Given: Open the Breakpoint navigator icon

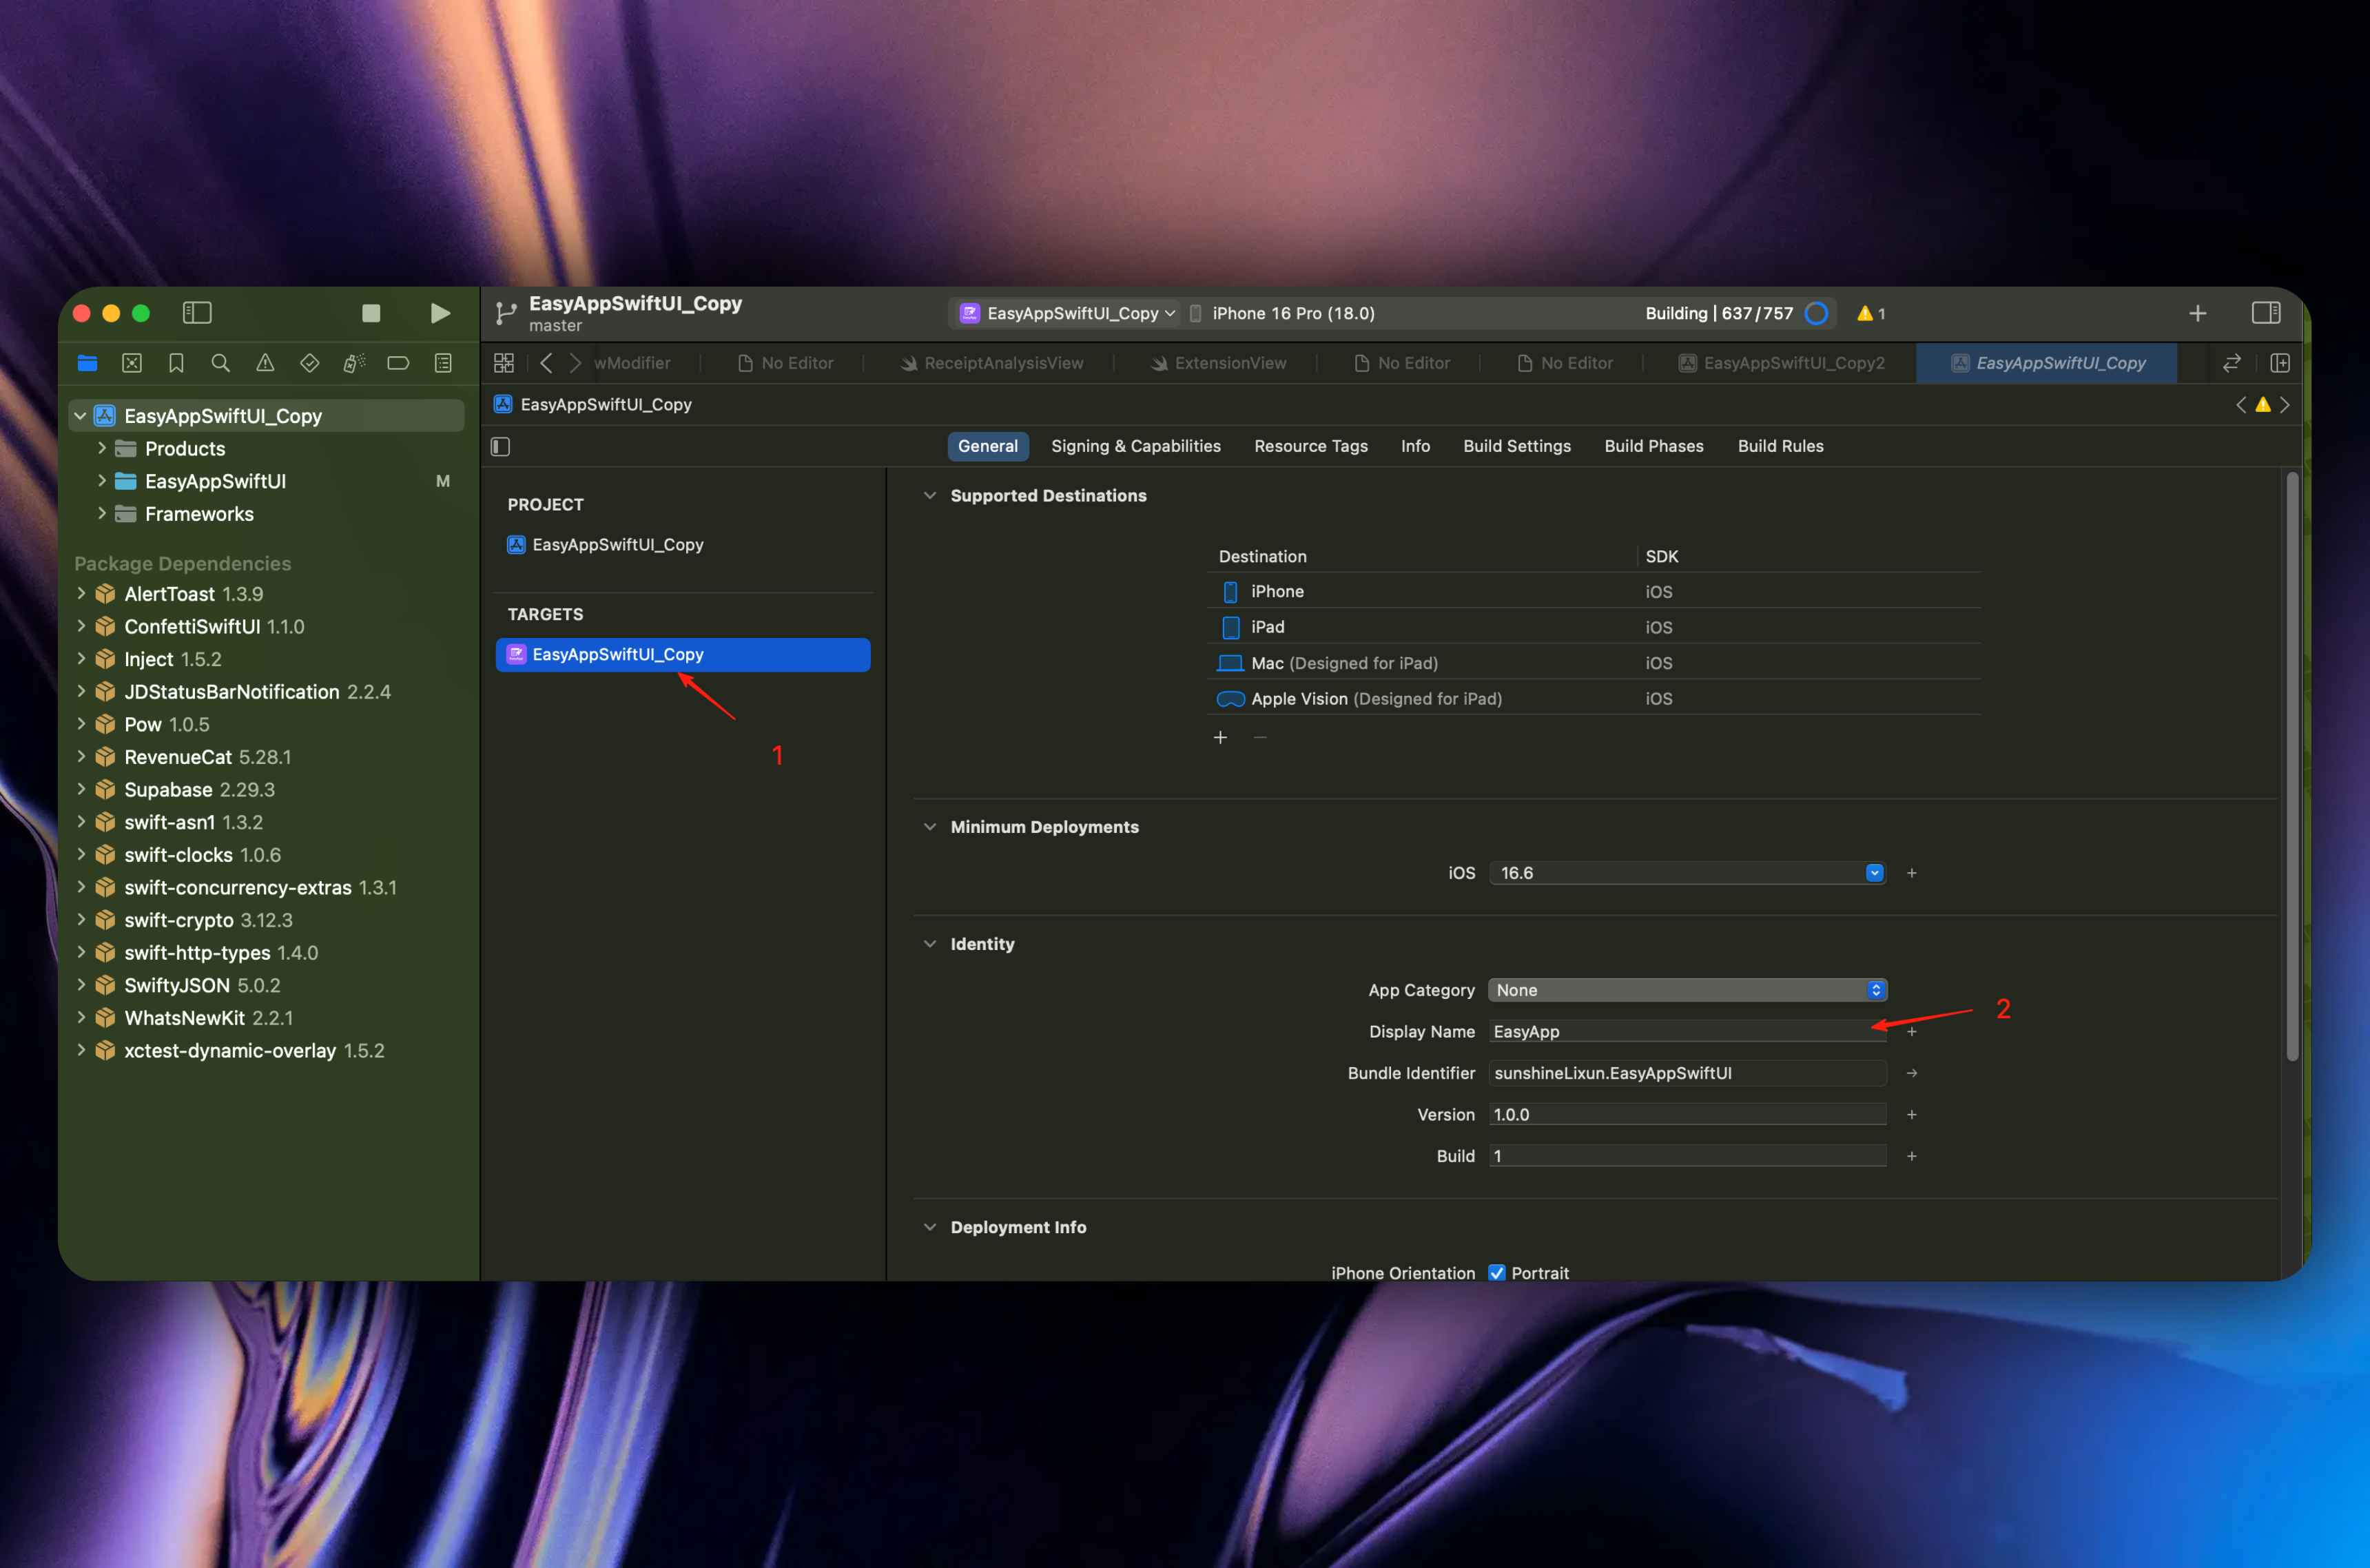Looking at the screenshot, I should [x=398, y=363].
